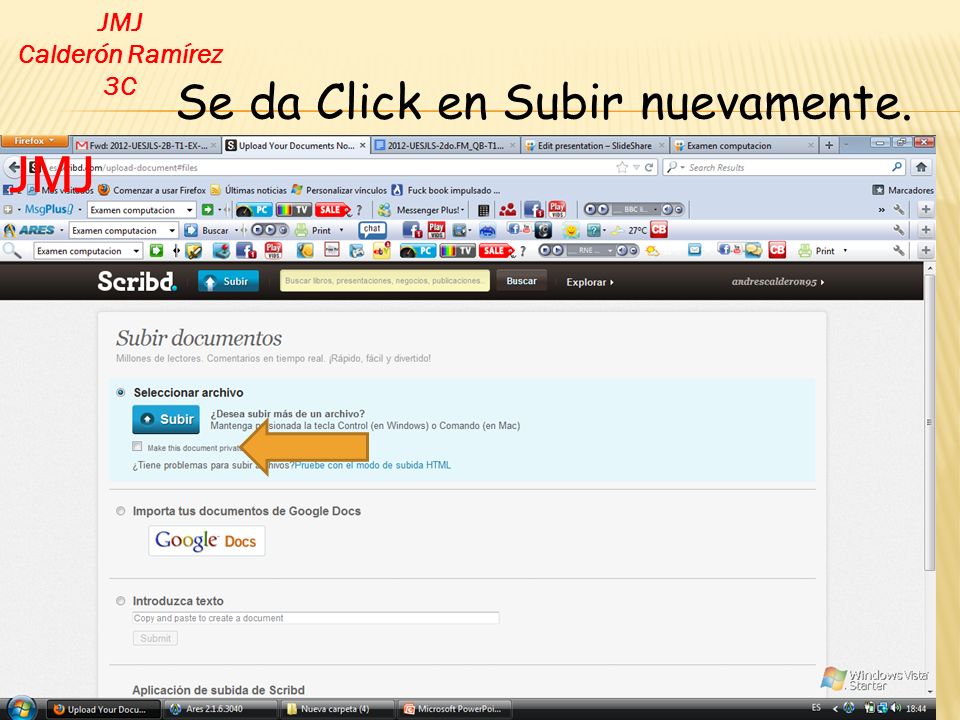The image size is (960, 720).
Task: Click the page vertical scrollbar
Action: 929,422
